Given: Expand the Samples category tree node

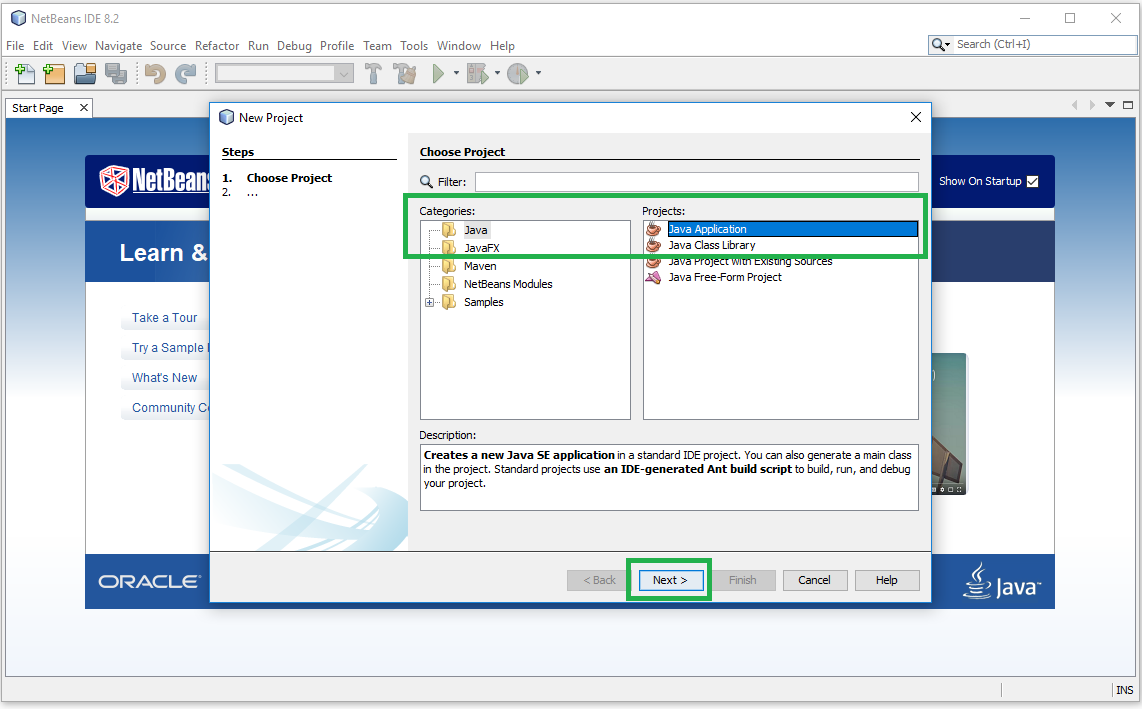Looking at the screenshot, I should (429, 302).
